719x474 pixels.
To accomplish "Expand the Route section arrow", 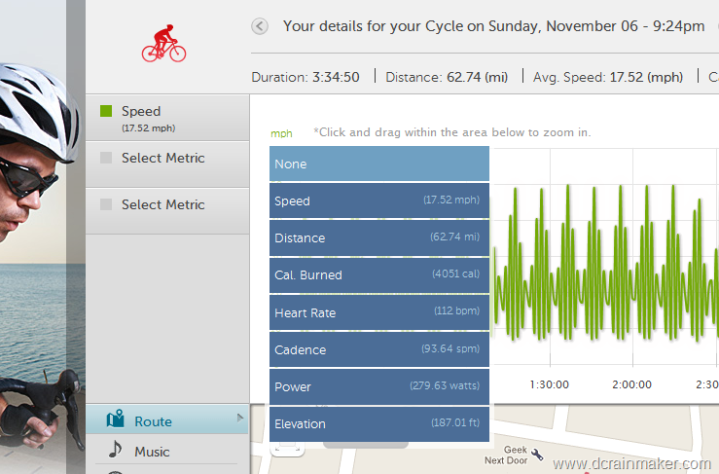I will [240, 418].
